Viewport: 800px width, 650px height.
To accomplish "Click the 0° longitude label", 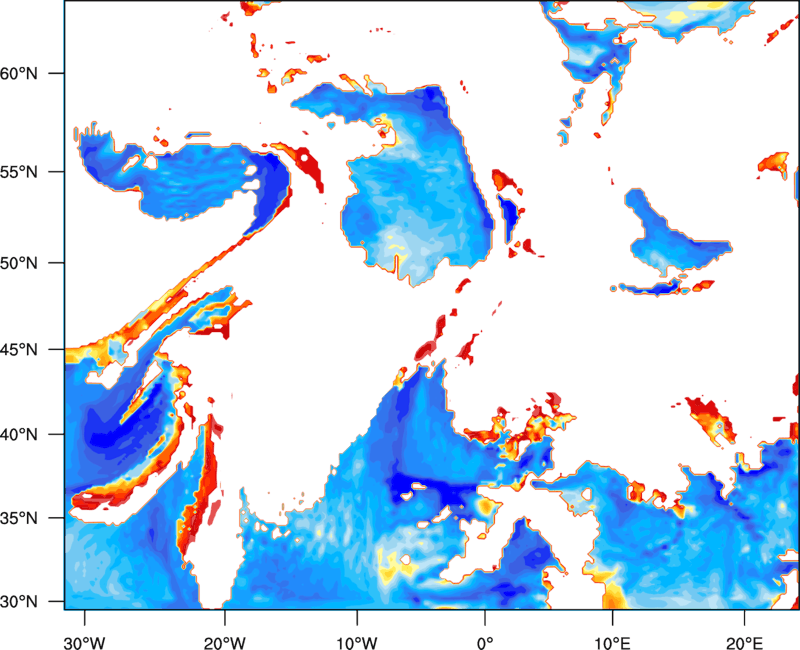I will pos(485,643).
